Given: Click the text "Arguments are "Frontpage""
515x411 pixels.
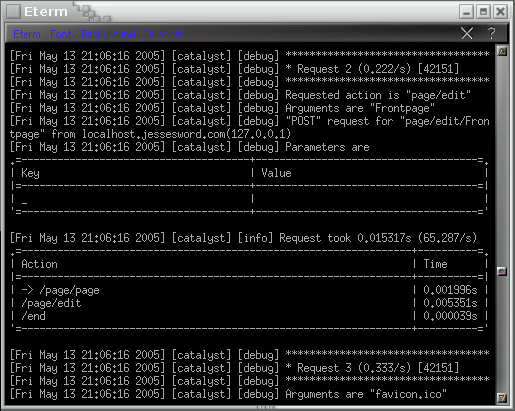Looking at the screenshot, I should [x=360, y=108].
